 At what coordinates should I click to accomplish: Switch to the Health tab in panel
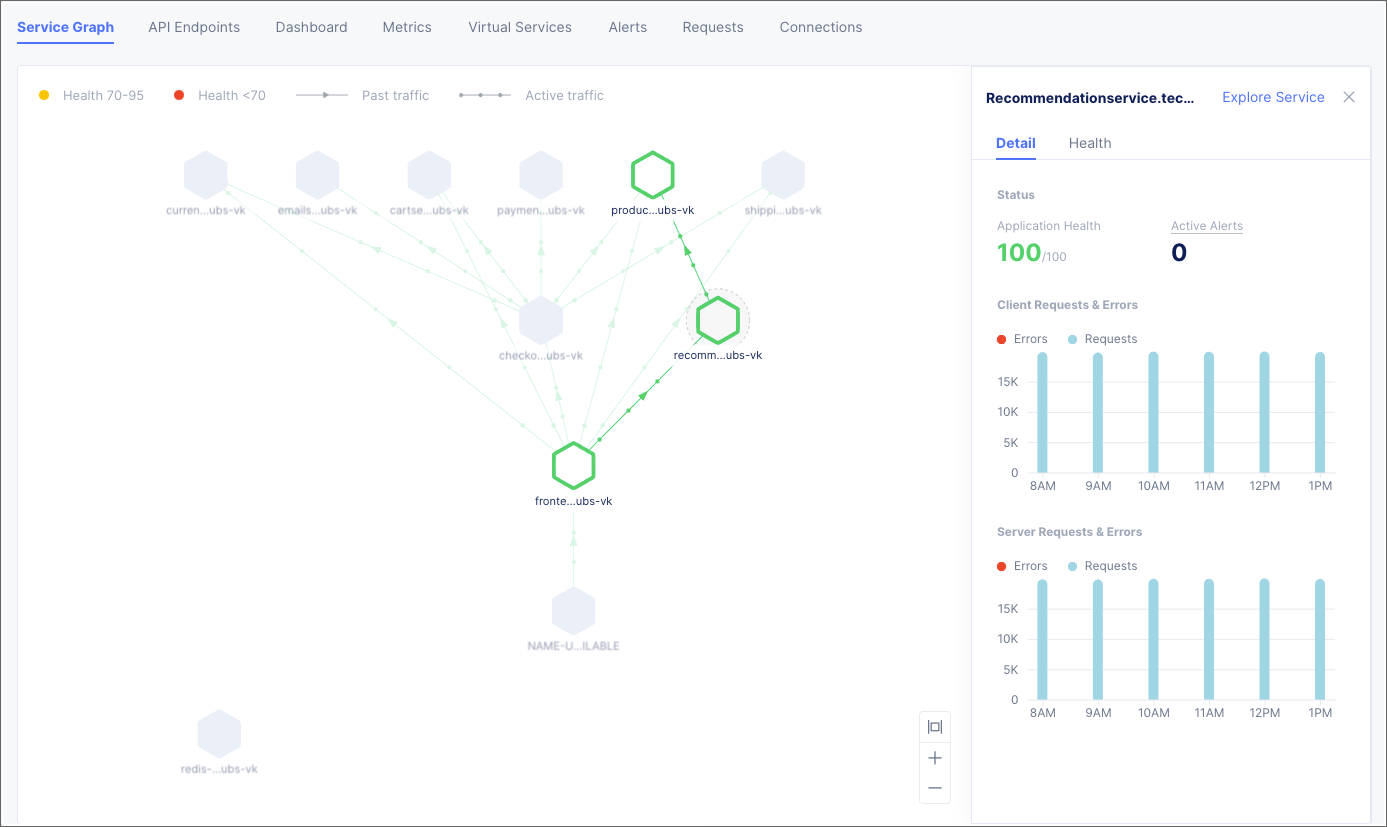pos(1090,143)
